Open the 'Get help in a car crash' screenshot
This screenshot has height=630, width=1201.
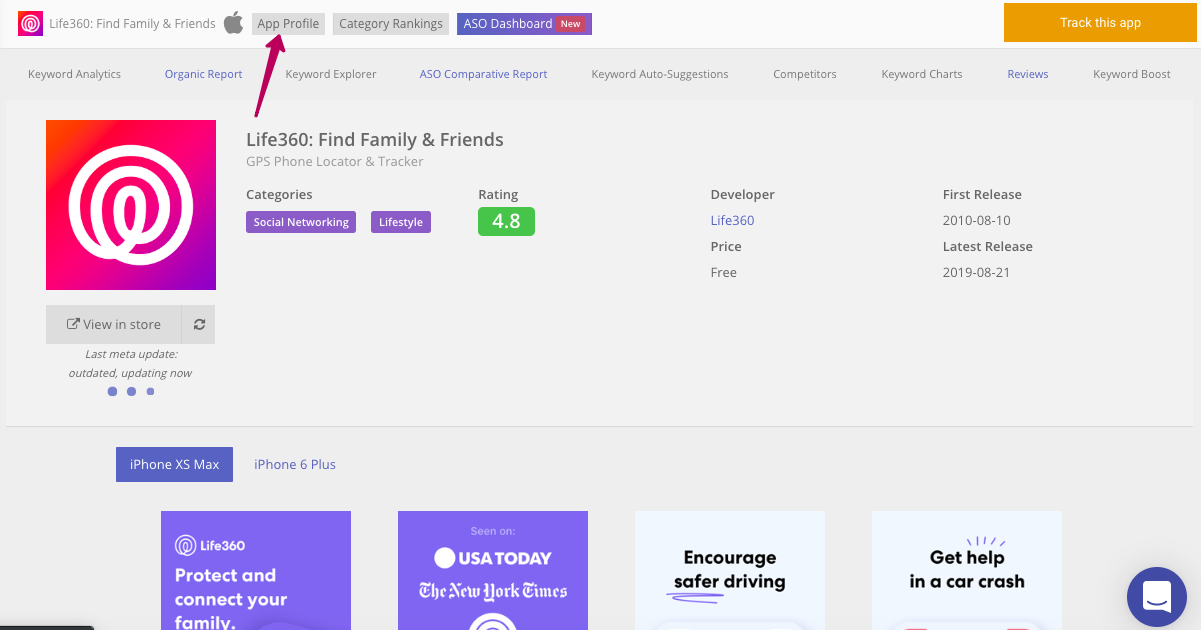pyautogui.click(x=967, y=570)
